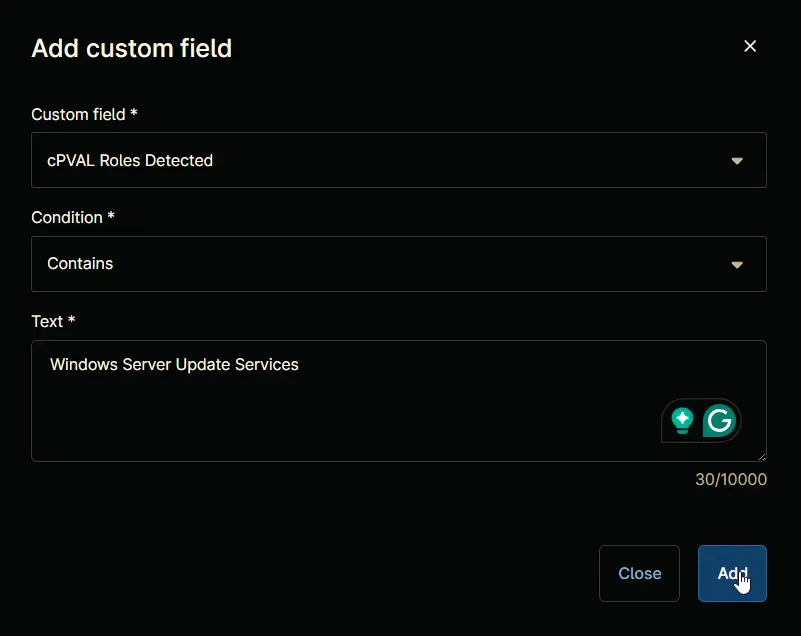The width and height of the screenshot is (801, 636).
Task: Click the 30/10000 character counter
Action: pyautogui.click(x=731, y=479)
